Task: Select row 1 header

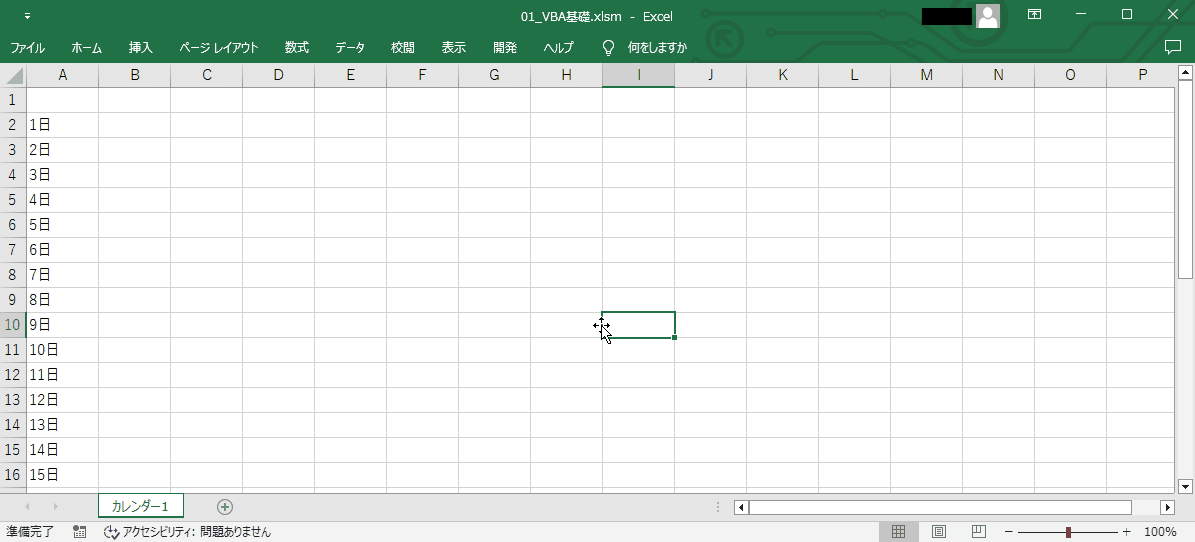Action: [x=13, y=100]
